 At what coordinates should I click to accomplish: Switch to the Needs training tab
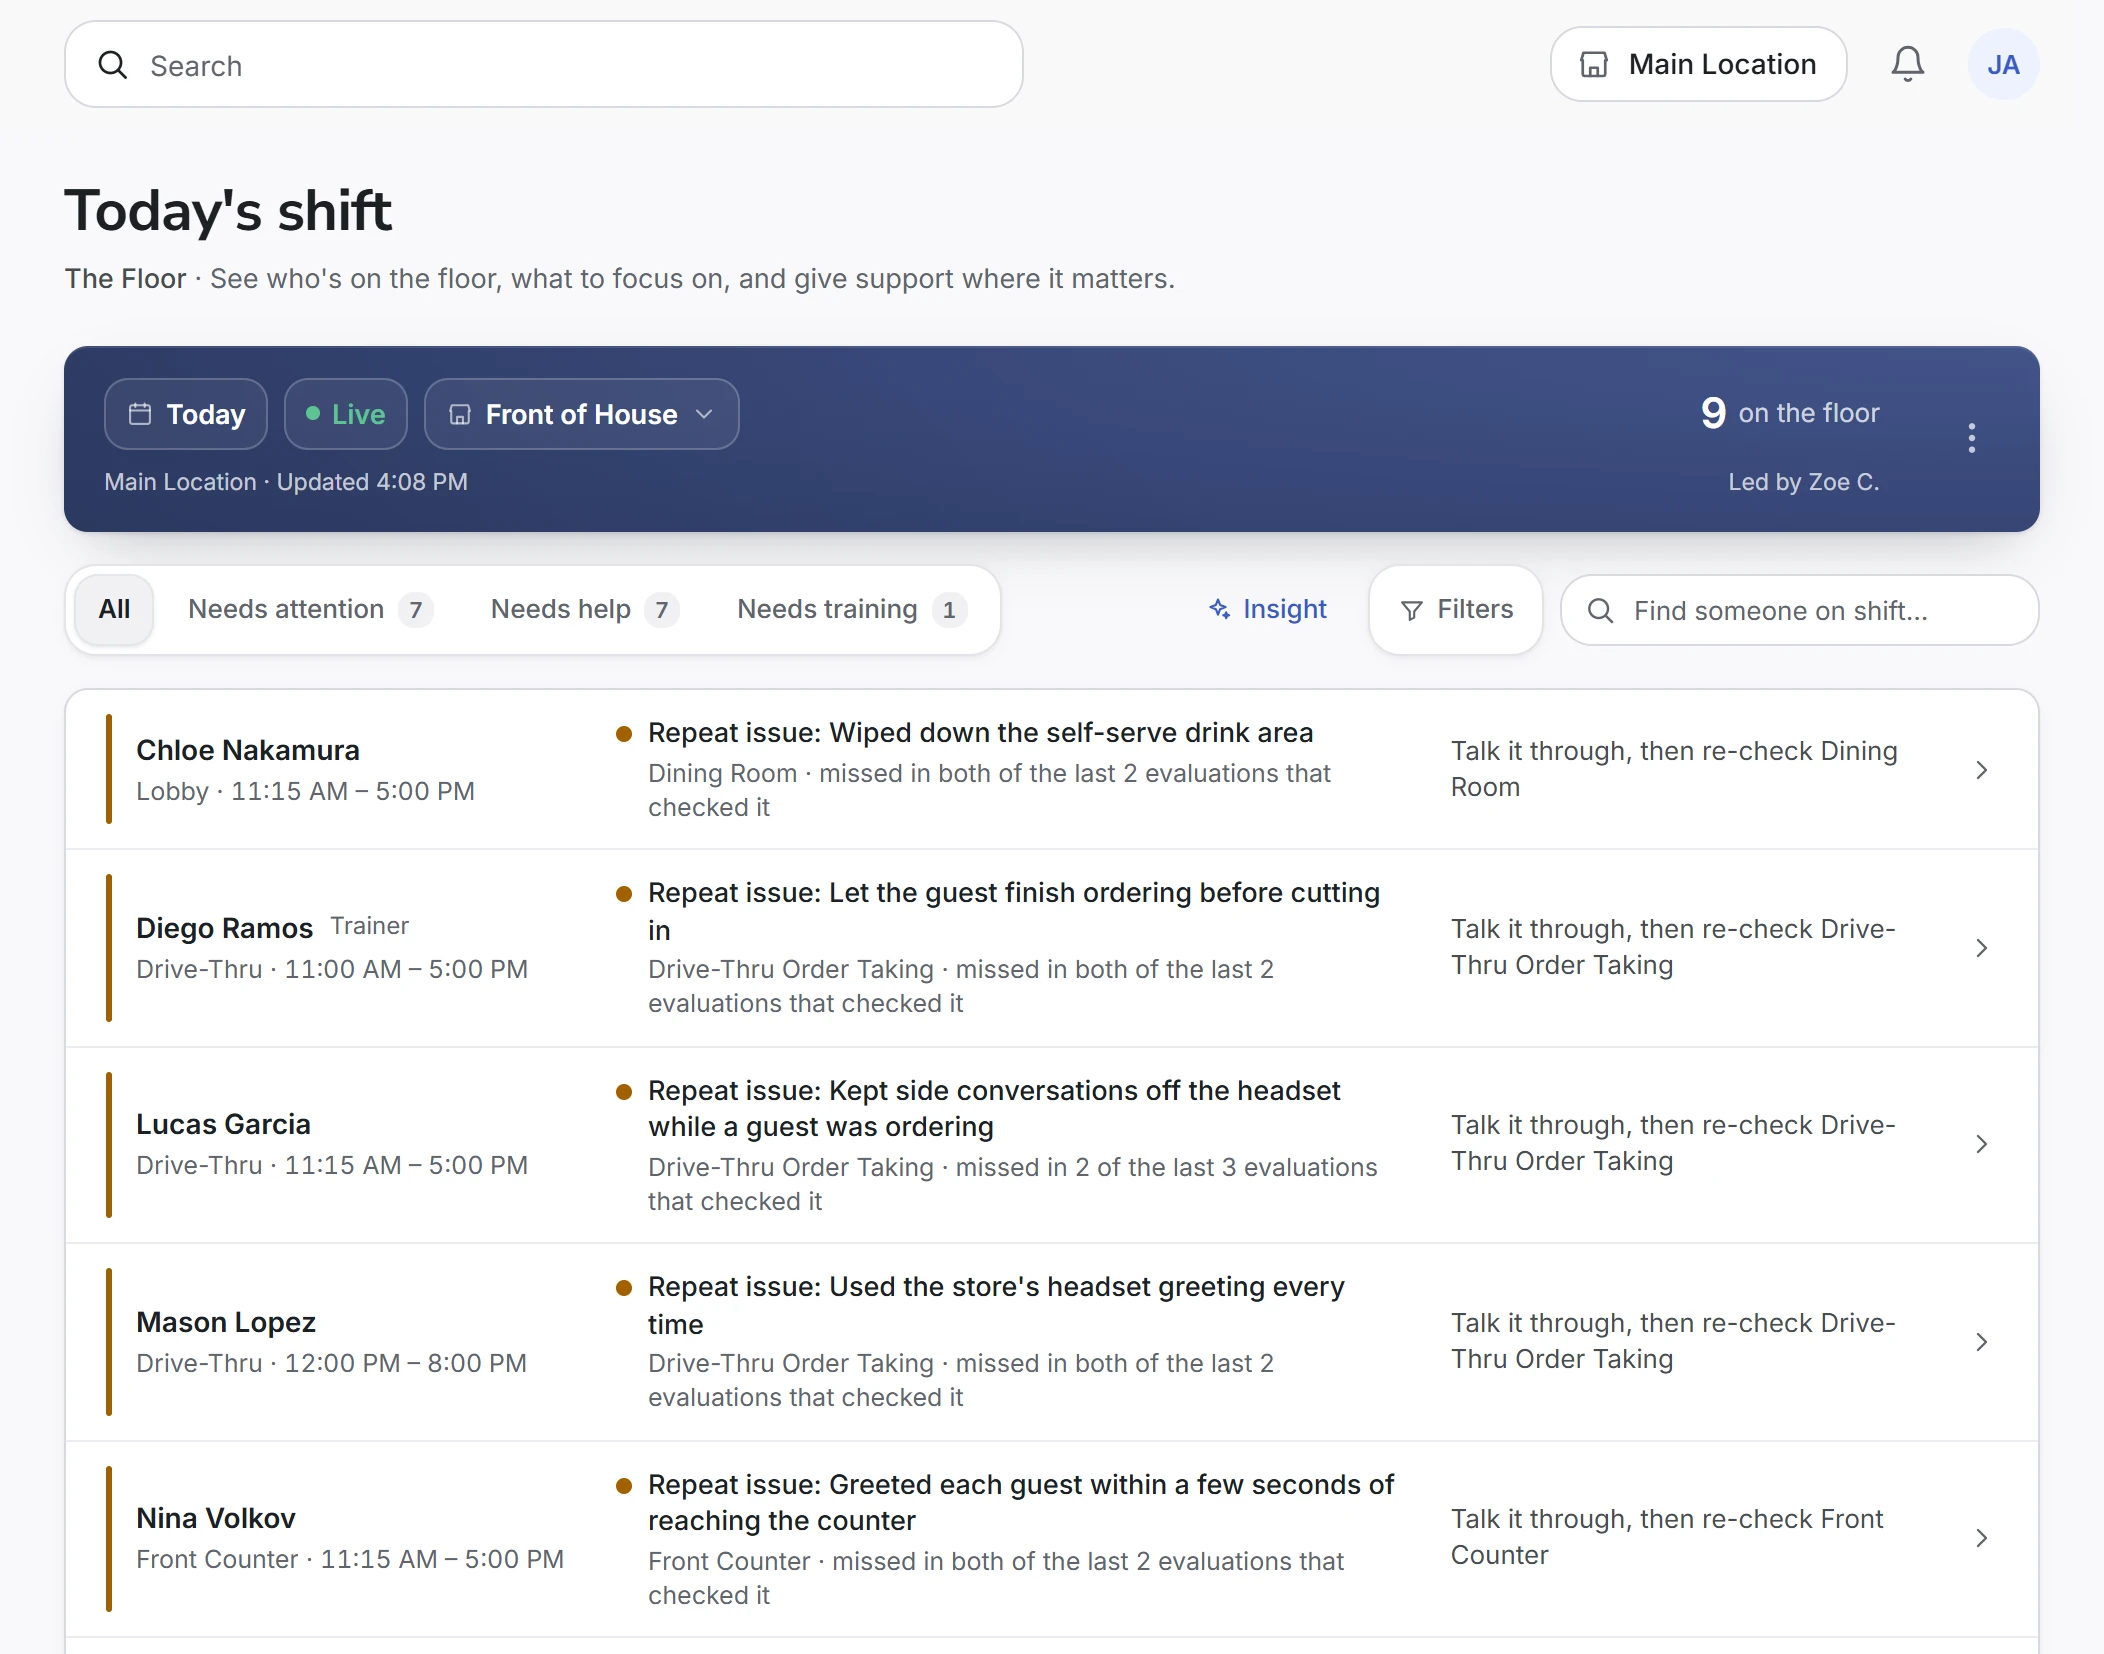click(x=851, y=609)
